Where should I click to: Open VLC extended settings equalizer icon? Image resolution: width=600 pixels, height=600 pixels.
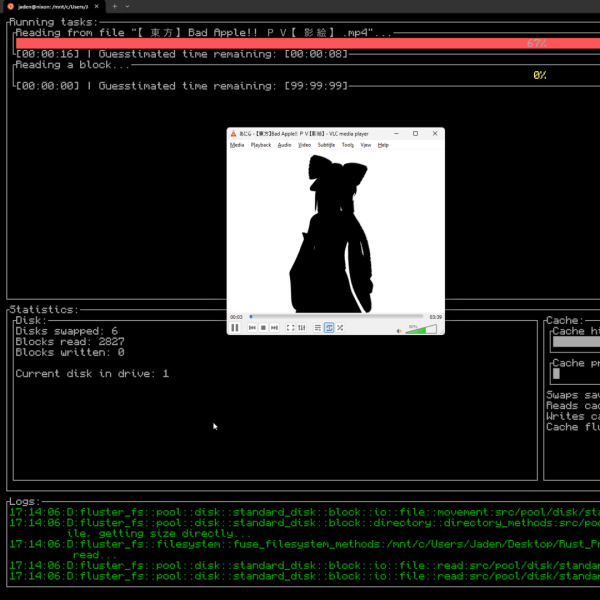click(301, 328)
